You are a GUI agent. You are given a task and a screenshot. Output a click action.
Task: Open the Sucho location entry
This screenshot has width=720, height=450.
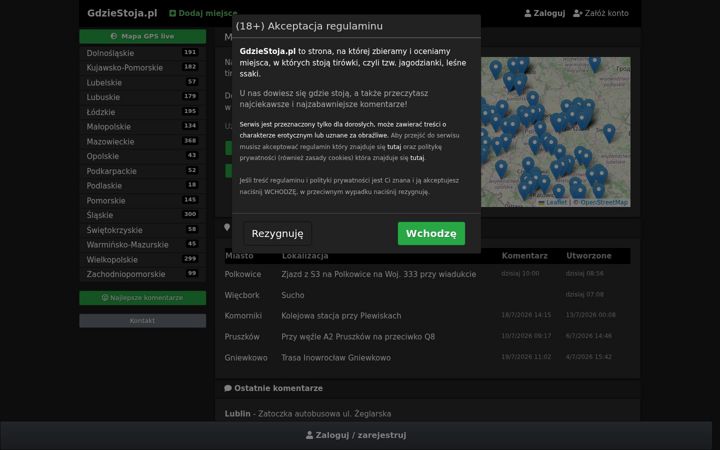point(292,295)
